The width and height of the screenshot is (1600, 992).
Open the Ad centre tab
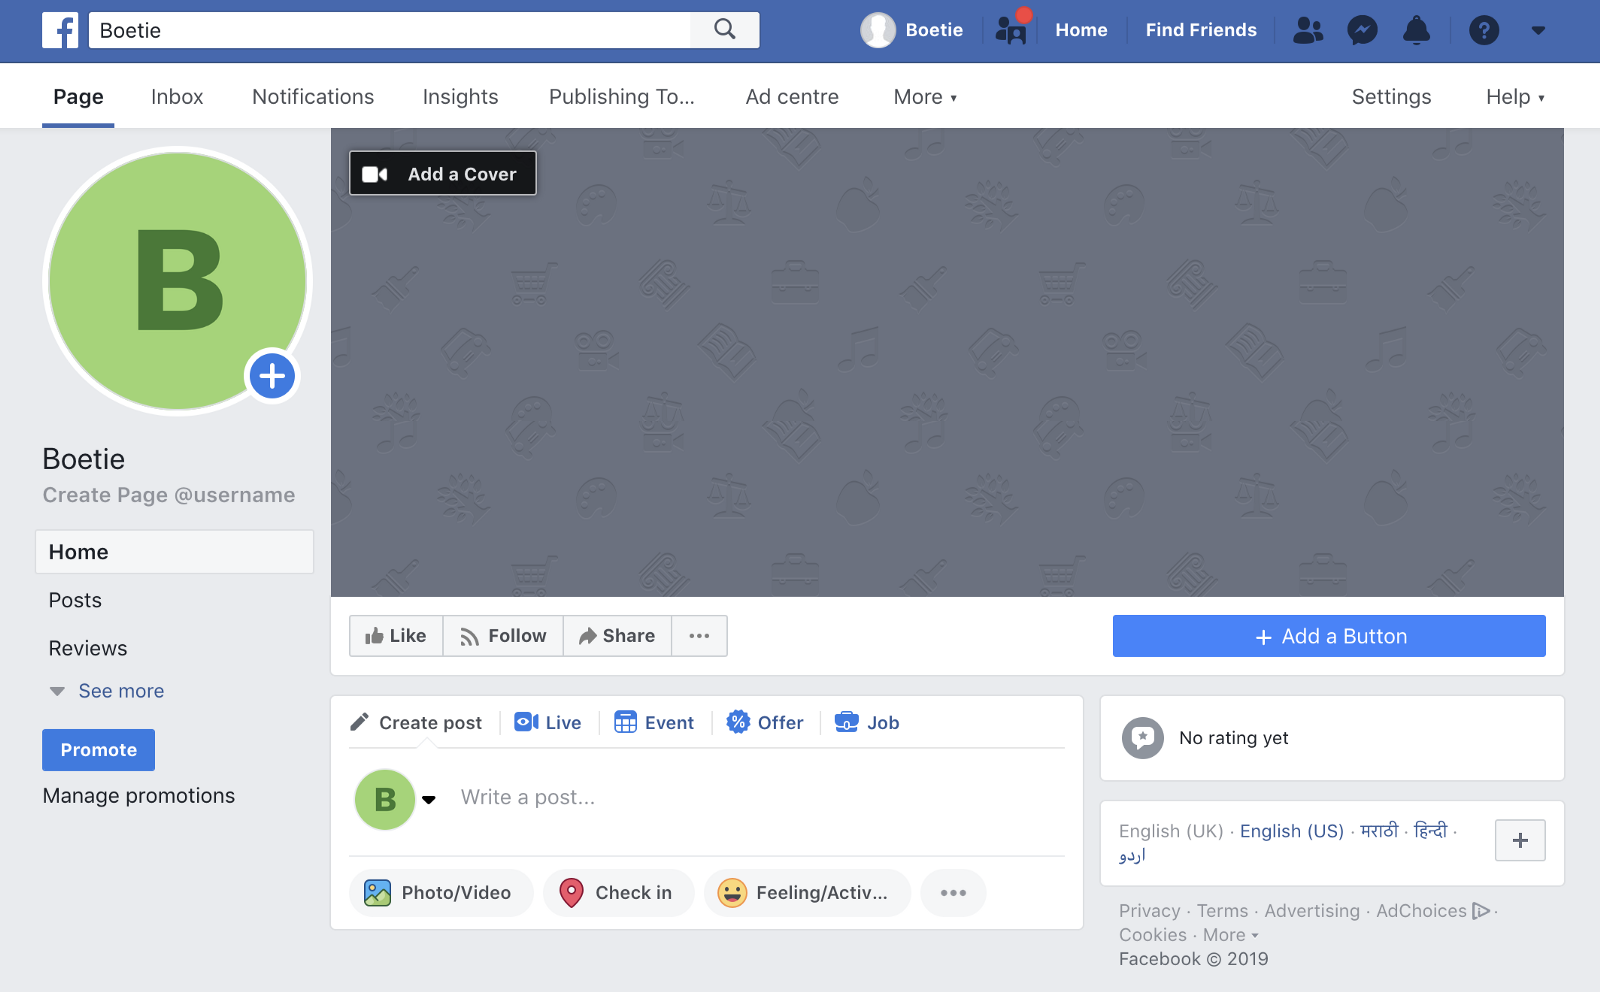792,97
